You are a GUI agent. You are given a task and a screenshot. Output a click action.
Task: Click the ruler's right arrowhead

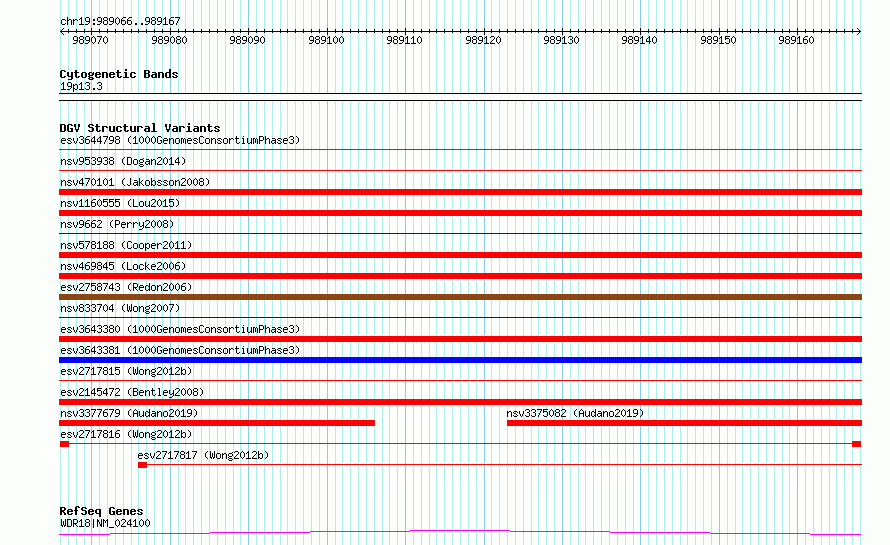[x=859, y=31]
